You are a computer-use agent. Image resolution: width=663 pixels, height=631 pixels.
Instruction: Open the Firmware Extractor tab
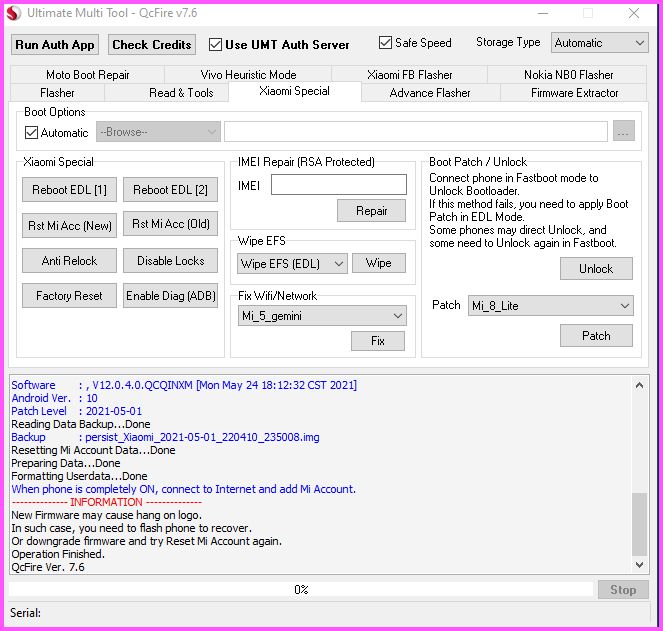(x=574, y=93)
